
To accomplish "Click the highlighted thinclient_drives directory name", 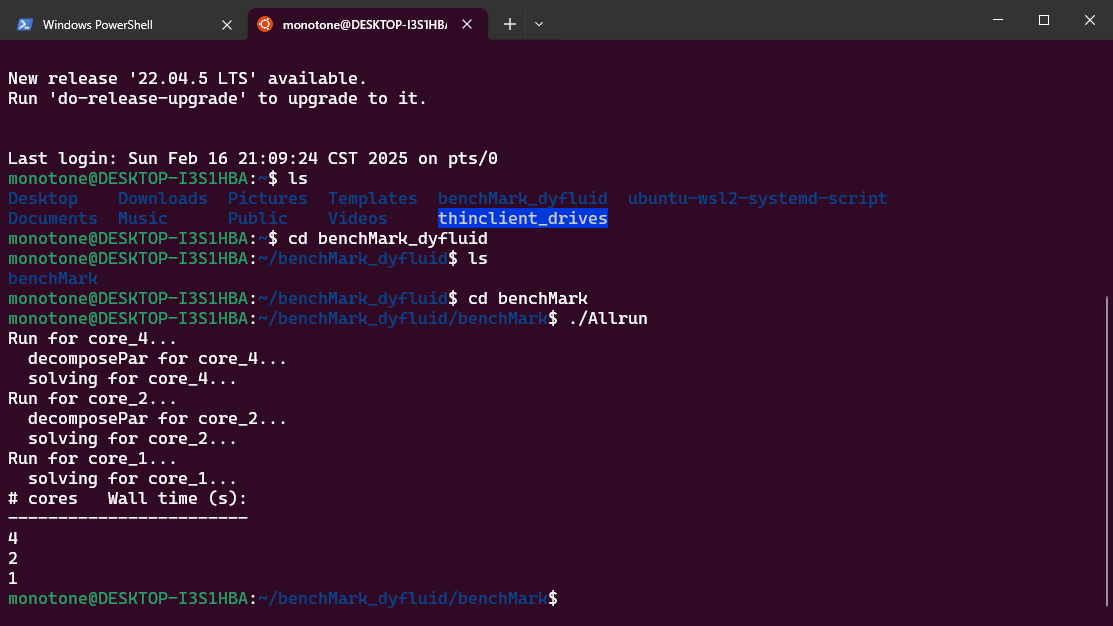I will click(522, 218).
